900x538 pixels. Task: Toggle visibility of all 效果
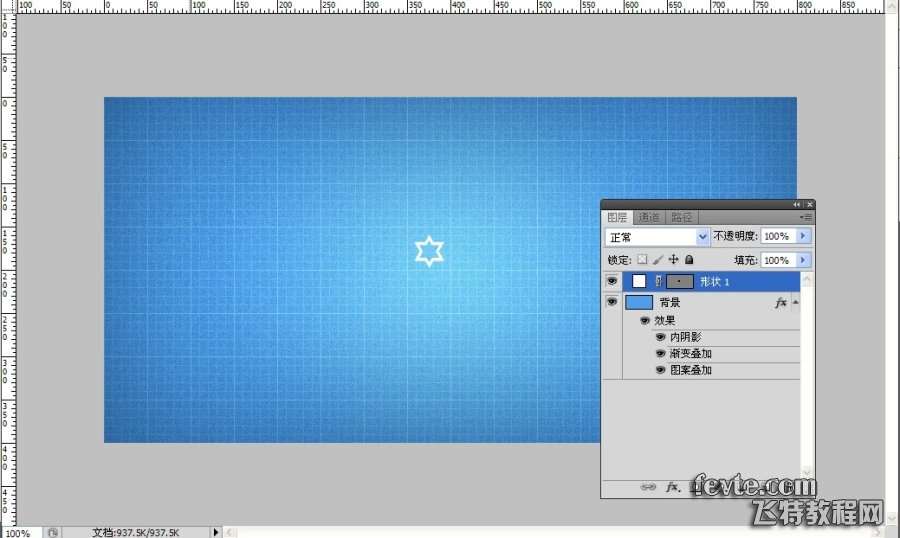(645, 320)
